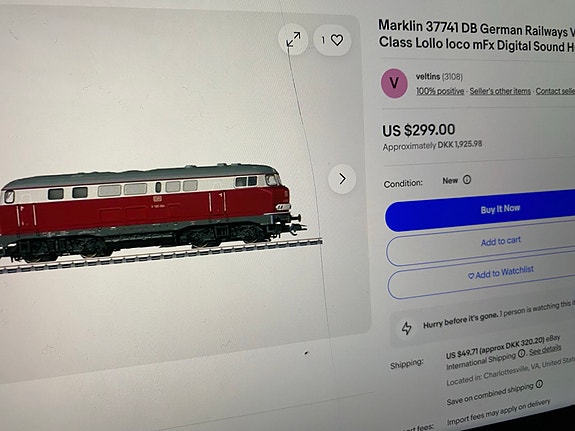Visit the veltins seller profile
575x431 pixels.
[428, 76]
